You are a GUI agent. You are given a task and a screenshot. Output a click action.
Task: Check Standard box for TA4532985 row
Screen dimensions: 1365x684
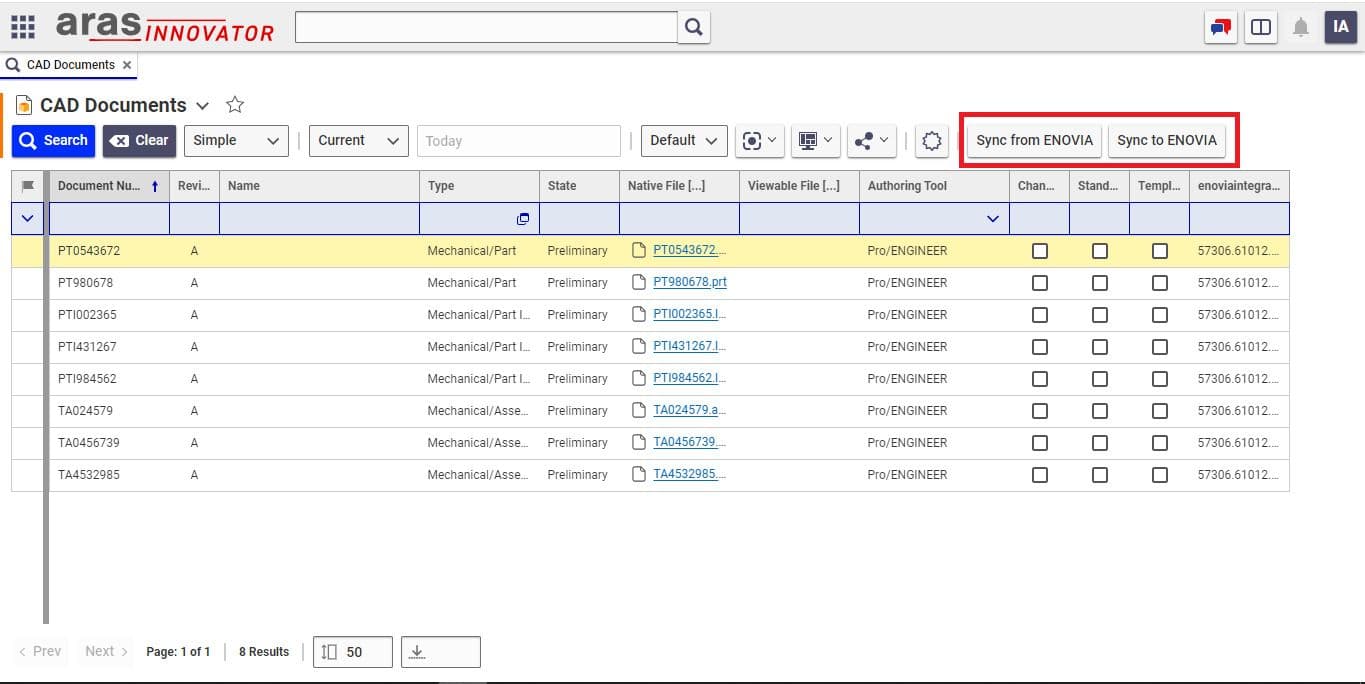1100,475
